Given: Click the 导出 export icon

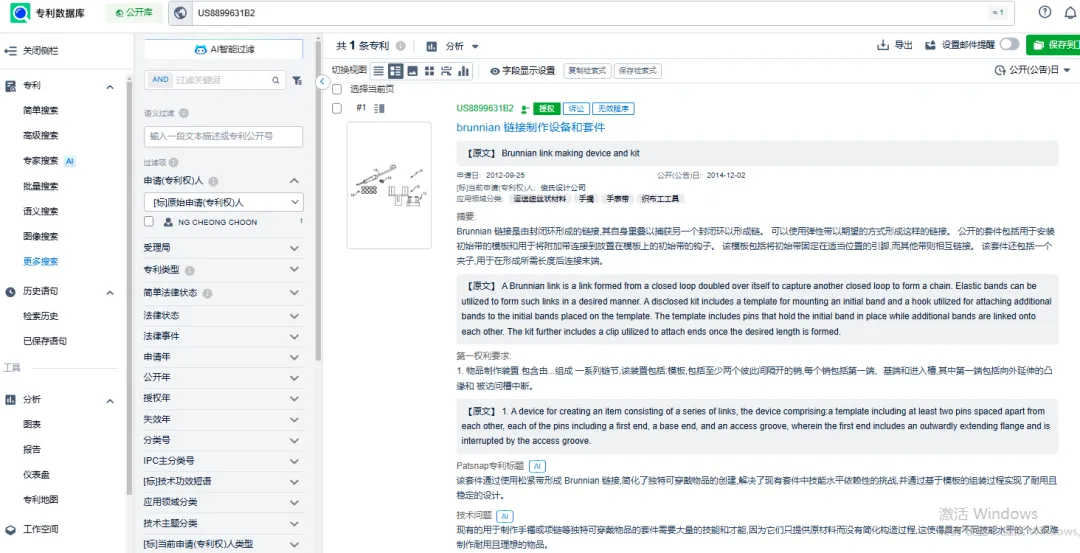Looking at the screenshot, I should (882, 45).
